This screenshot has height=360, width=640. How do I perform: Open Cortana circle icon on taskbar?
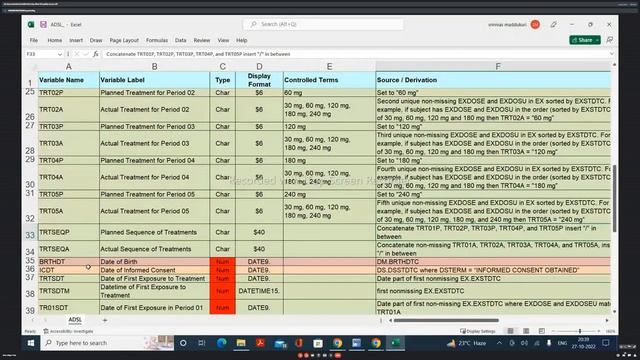pyautogui.click(x=183, y=343)
